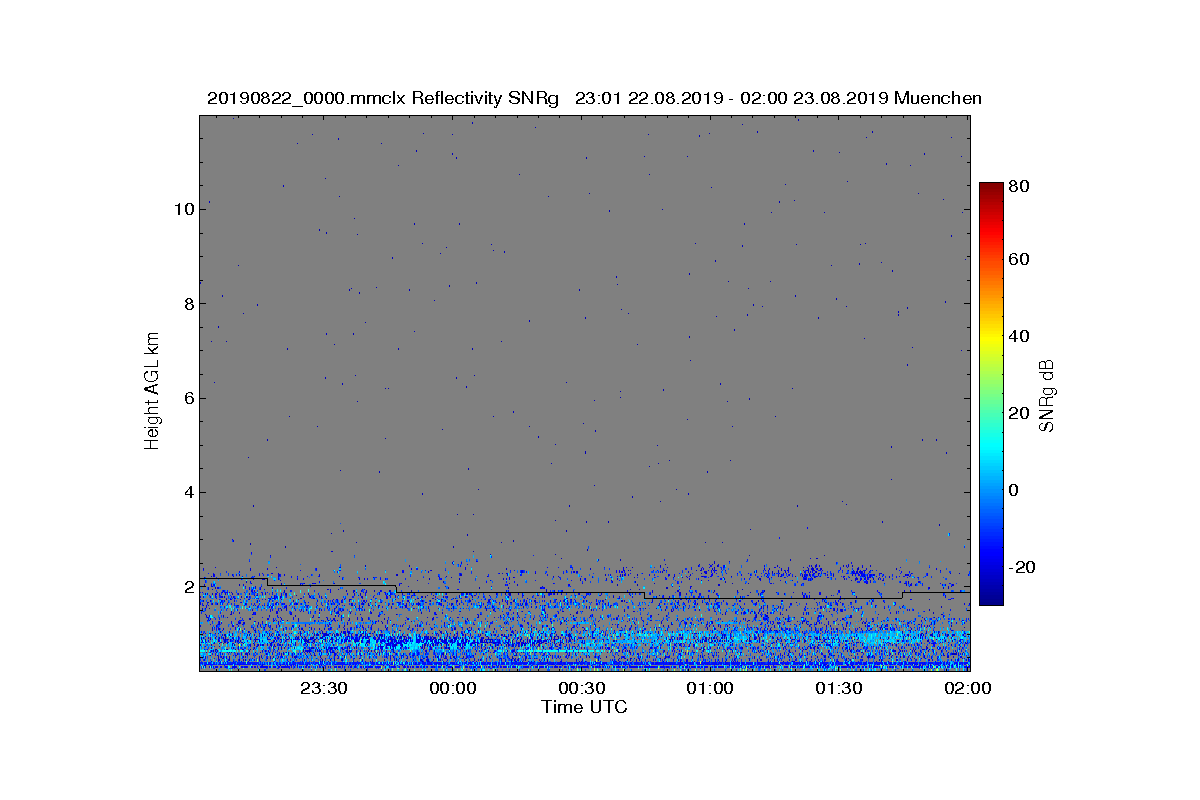Screen dimensions: 1200x800
Task: Click the 23:30 time tick label
Action: 324,688
